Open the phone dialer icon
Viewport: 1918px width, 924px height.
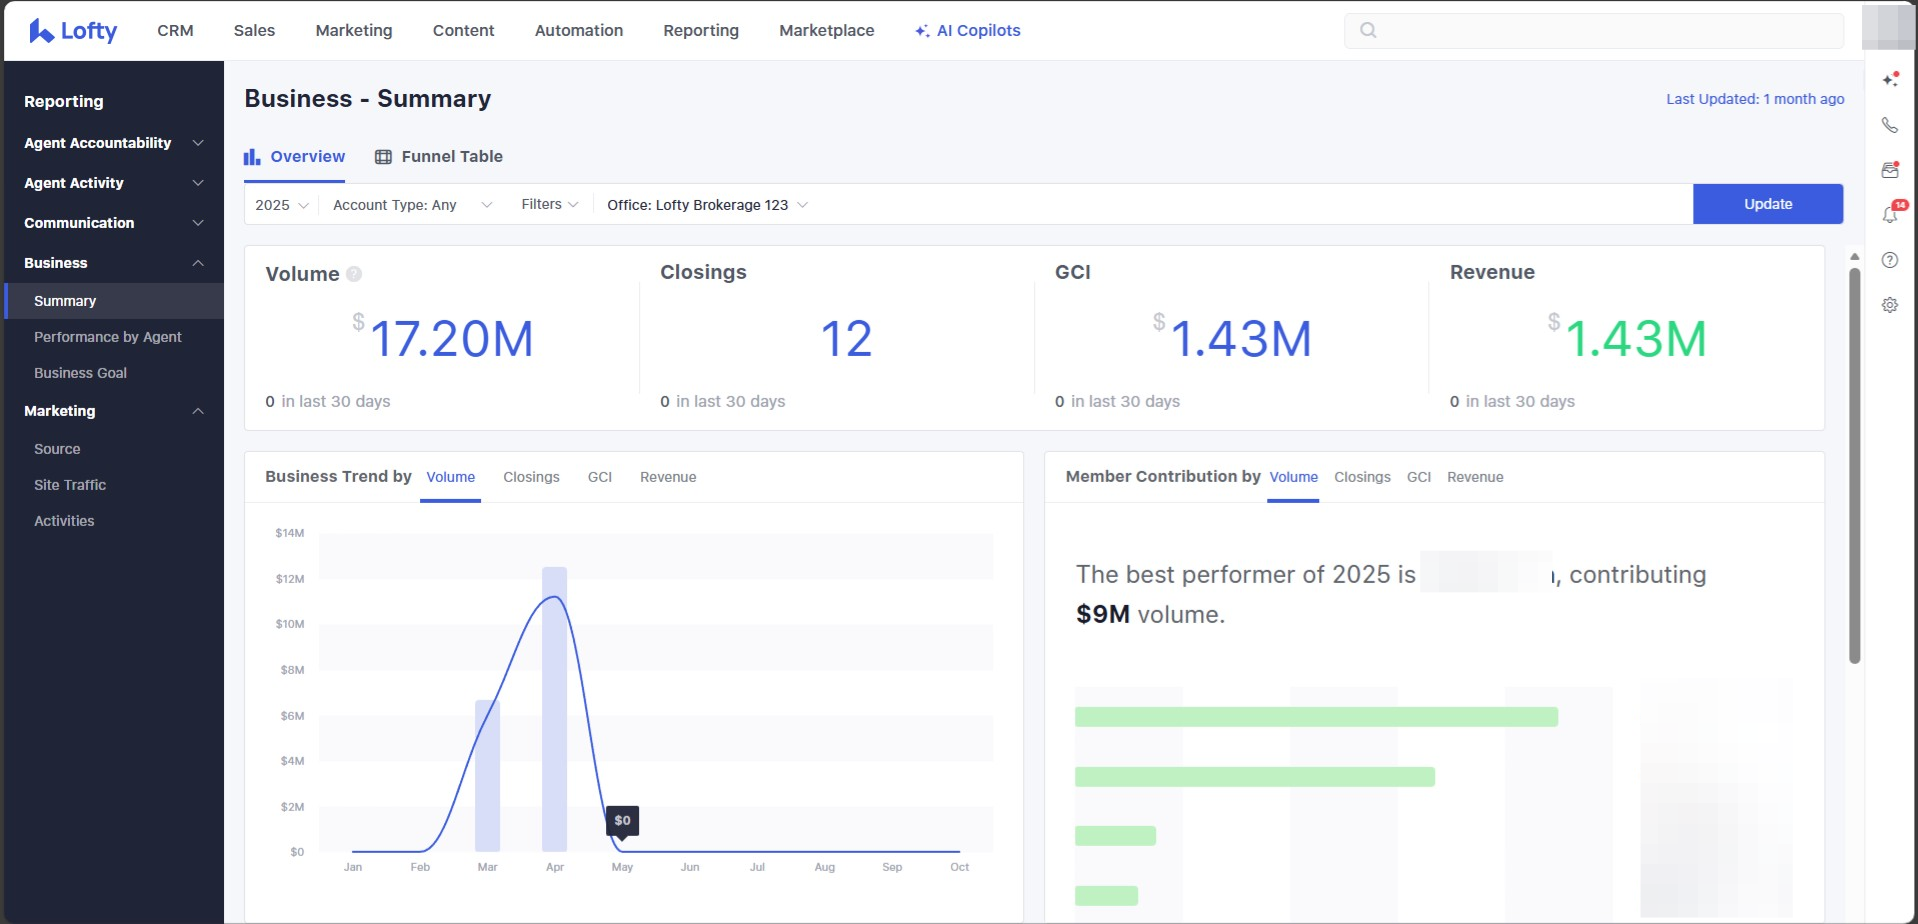[x=1889, y=125]
